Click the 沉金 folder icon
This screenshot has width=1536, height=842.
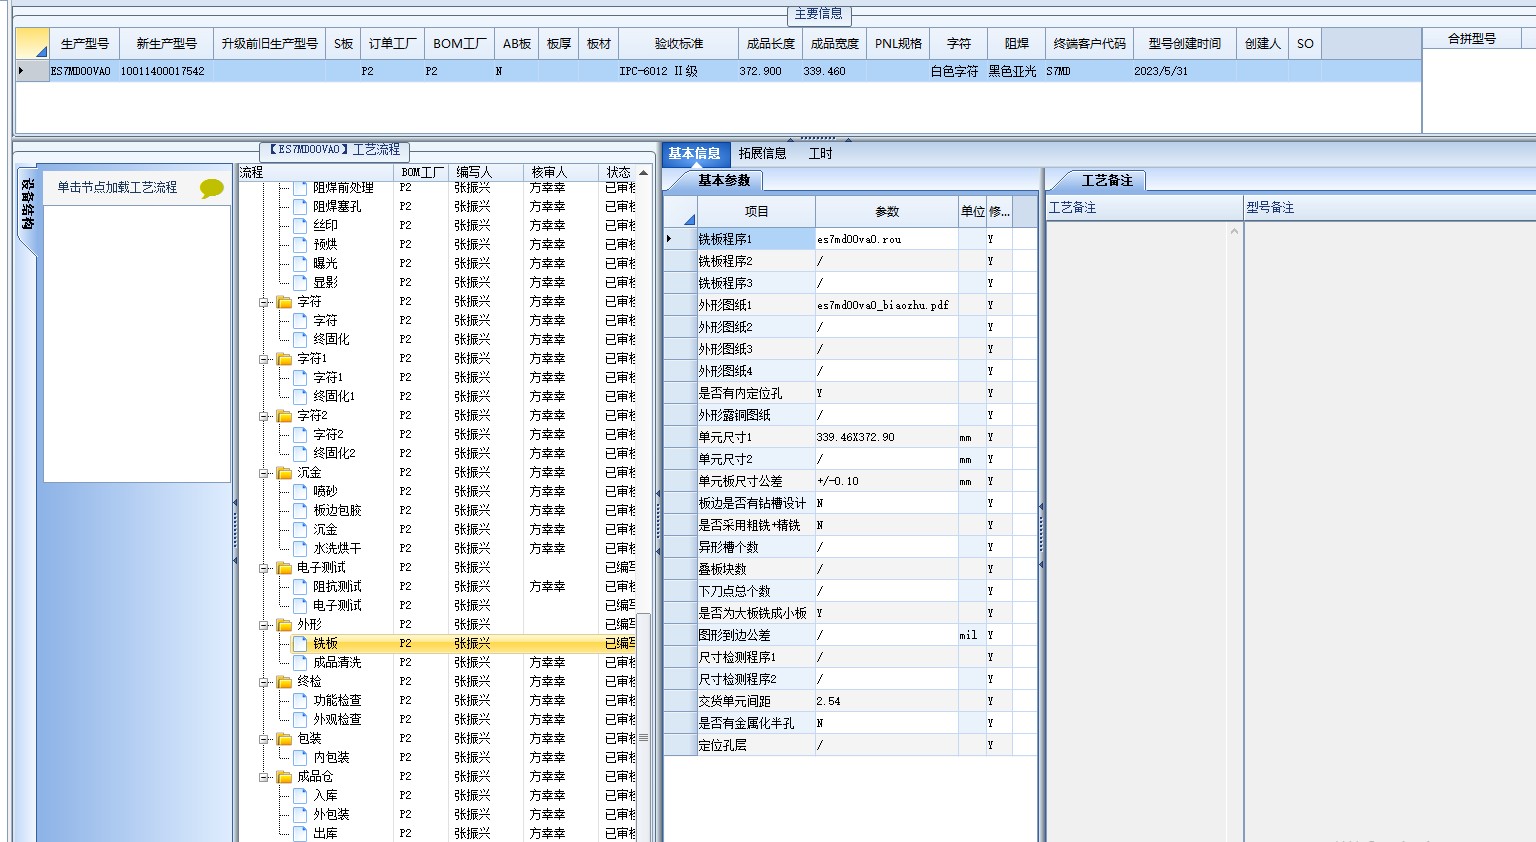click(284, 473)
